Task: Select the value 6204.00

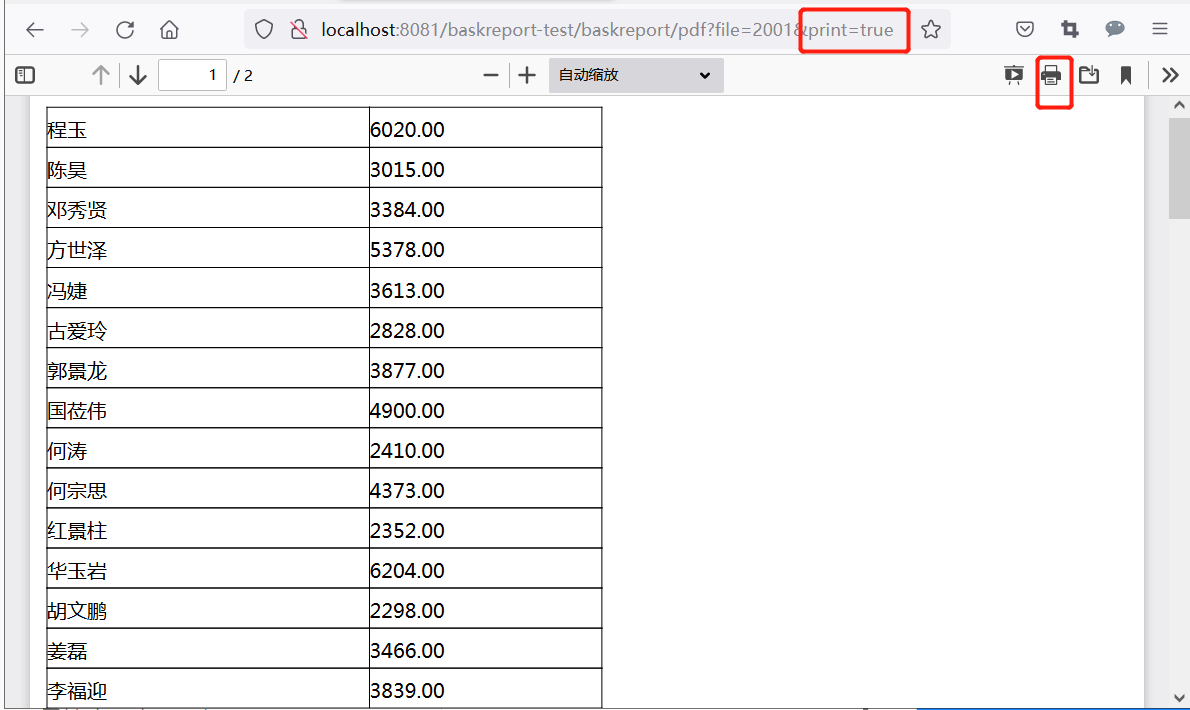Action: point(408,571)
